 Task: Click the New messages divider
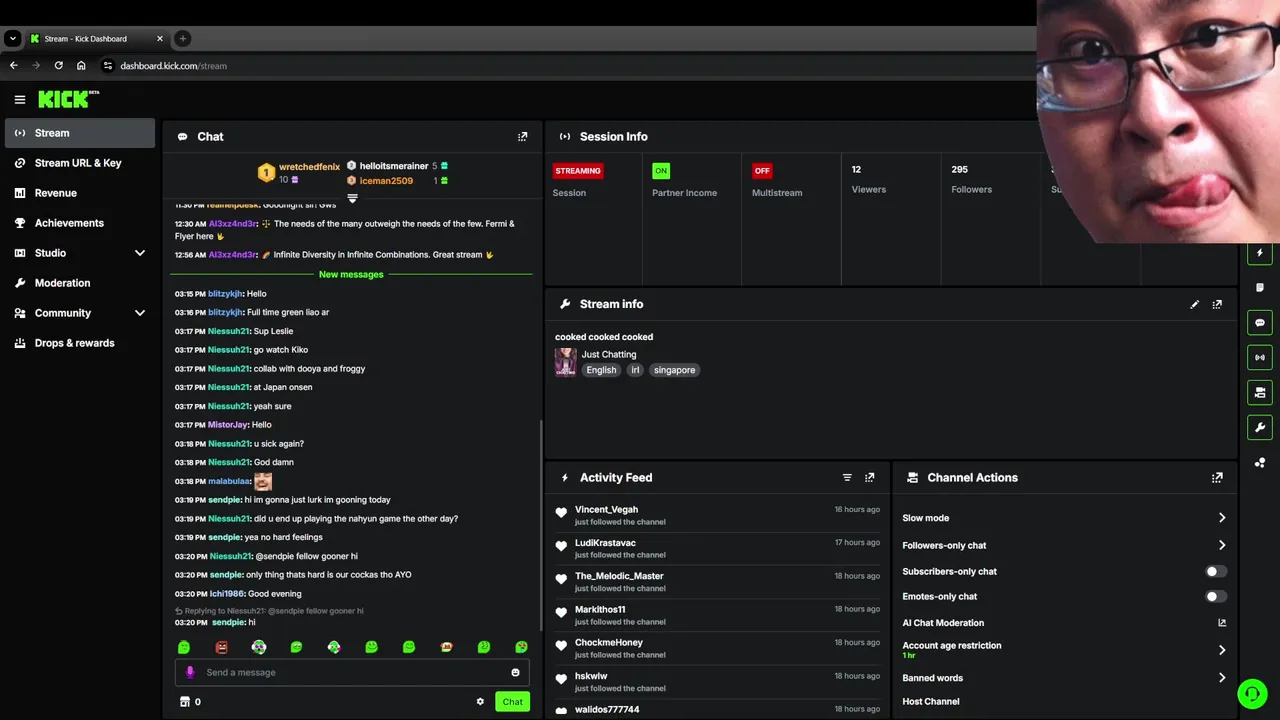(351, 274)
